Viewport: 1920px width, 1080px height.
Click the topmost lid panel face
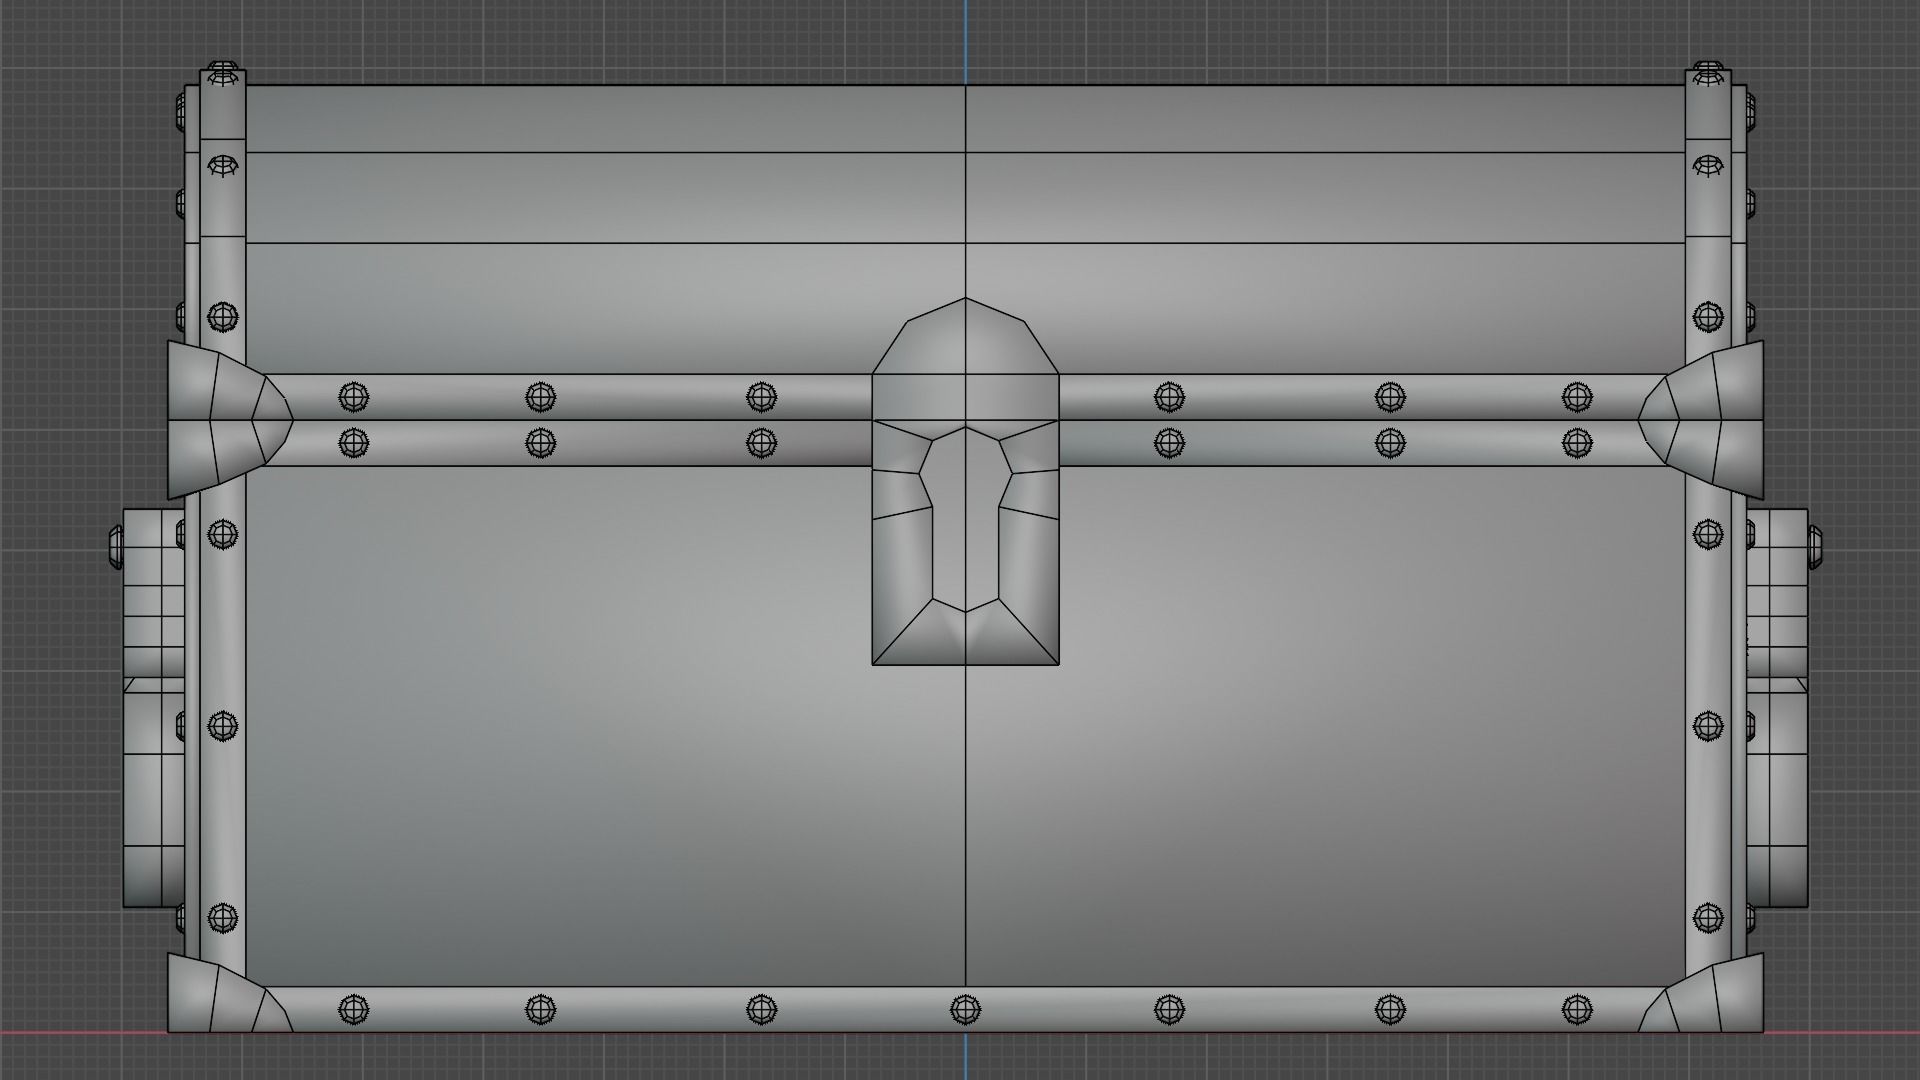tap(965, 119)
